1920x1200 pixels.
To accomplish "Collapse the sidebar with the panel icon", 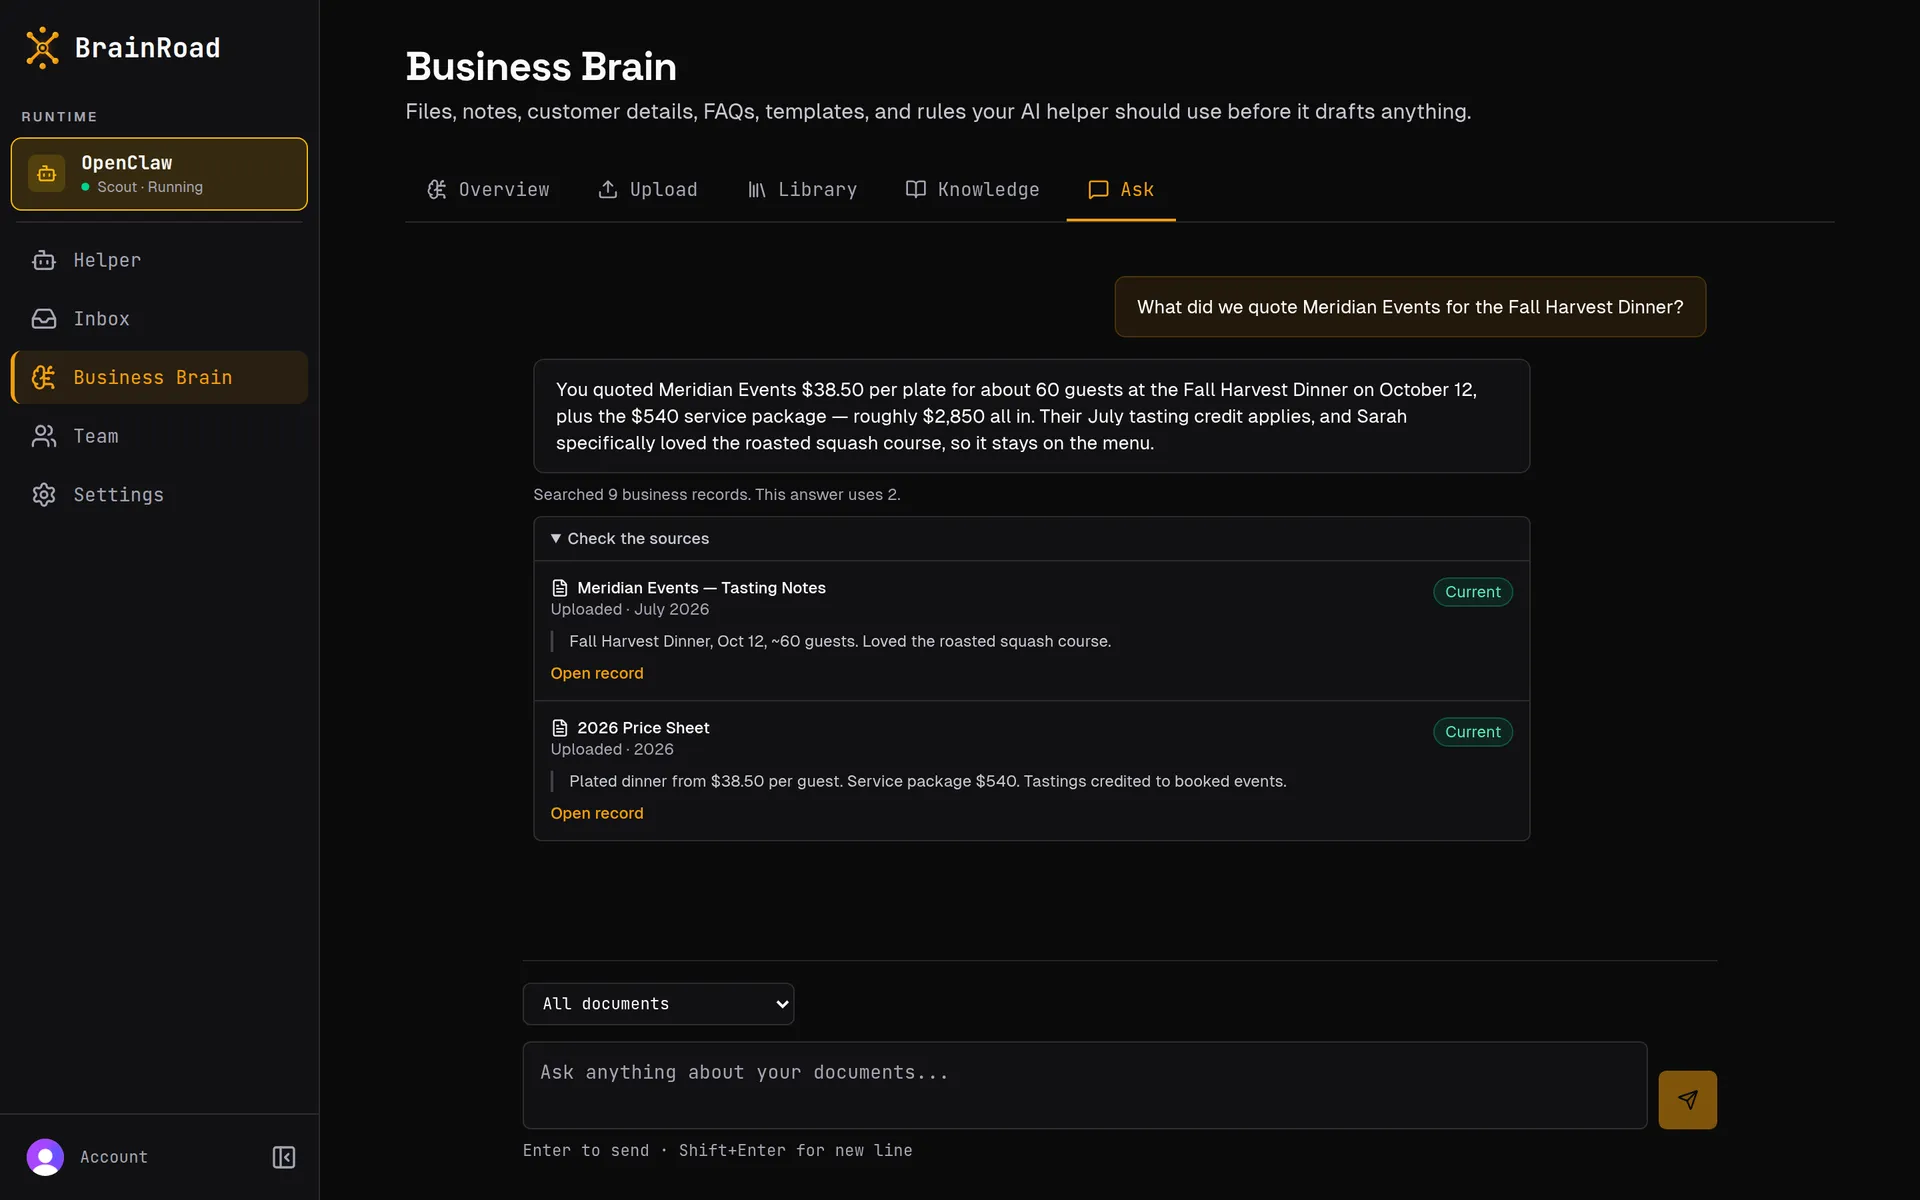I will pos(284,1157).
